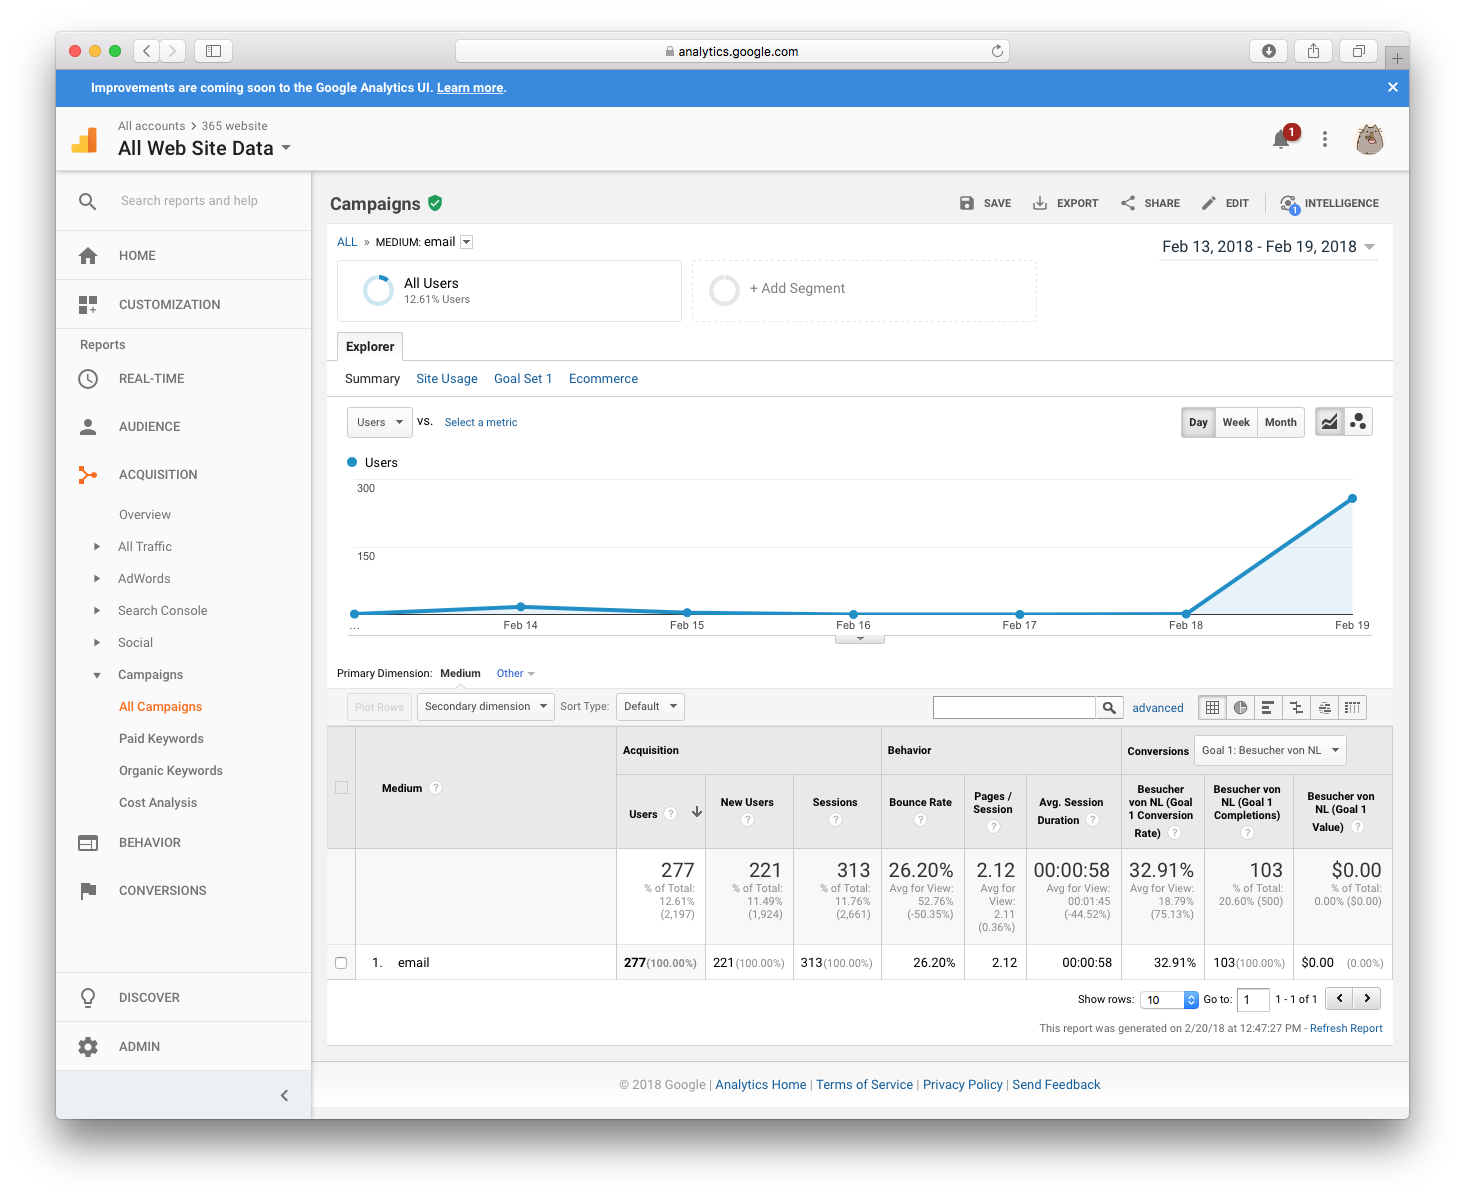Open Cost Analysis report
The image size is (1465, 1199).
pyautogui.click(x=158, y=803)
